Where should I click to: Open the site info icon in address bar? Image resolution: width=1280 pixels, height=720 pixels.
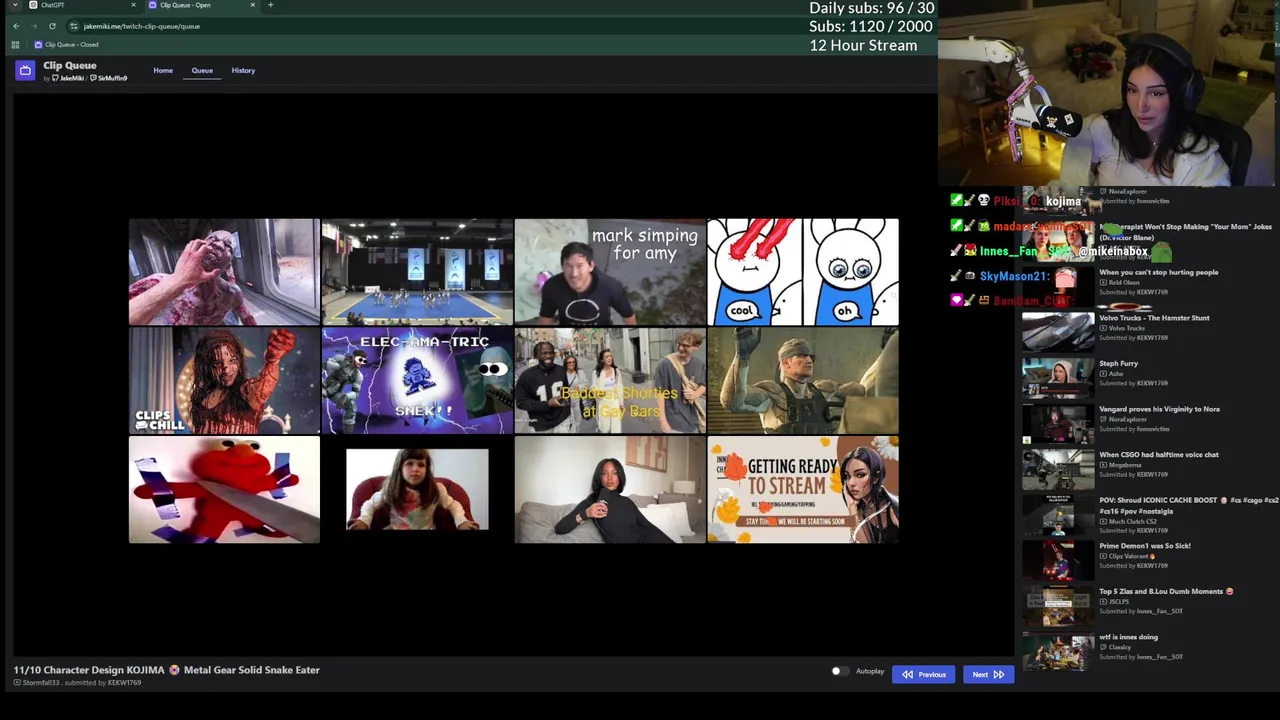click(74, 26)
